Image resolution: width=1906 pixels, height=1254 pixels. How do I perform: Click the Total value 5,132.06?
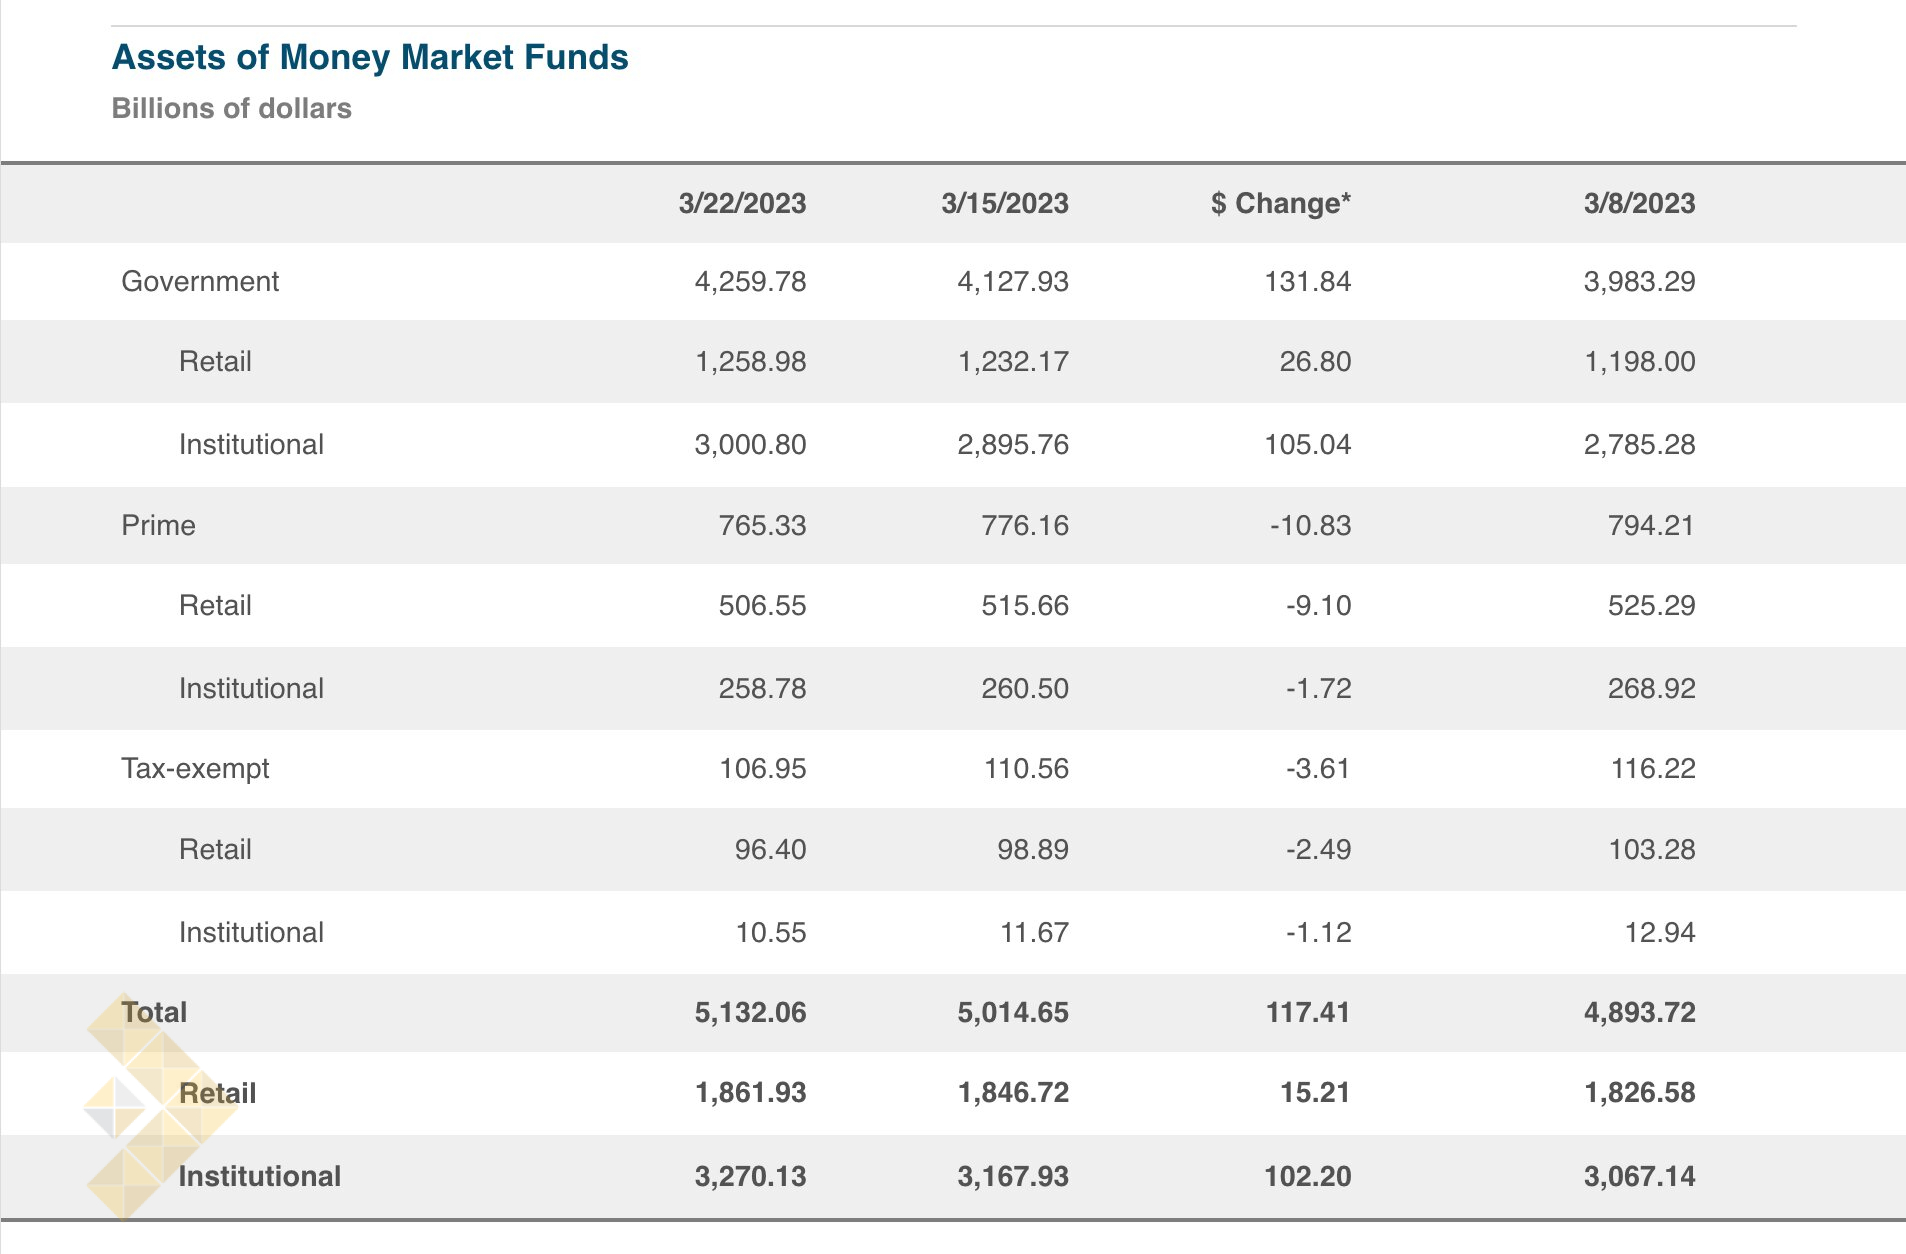[x=750, y=1012]
